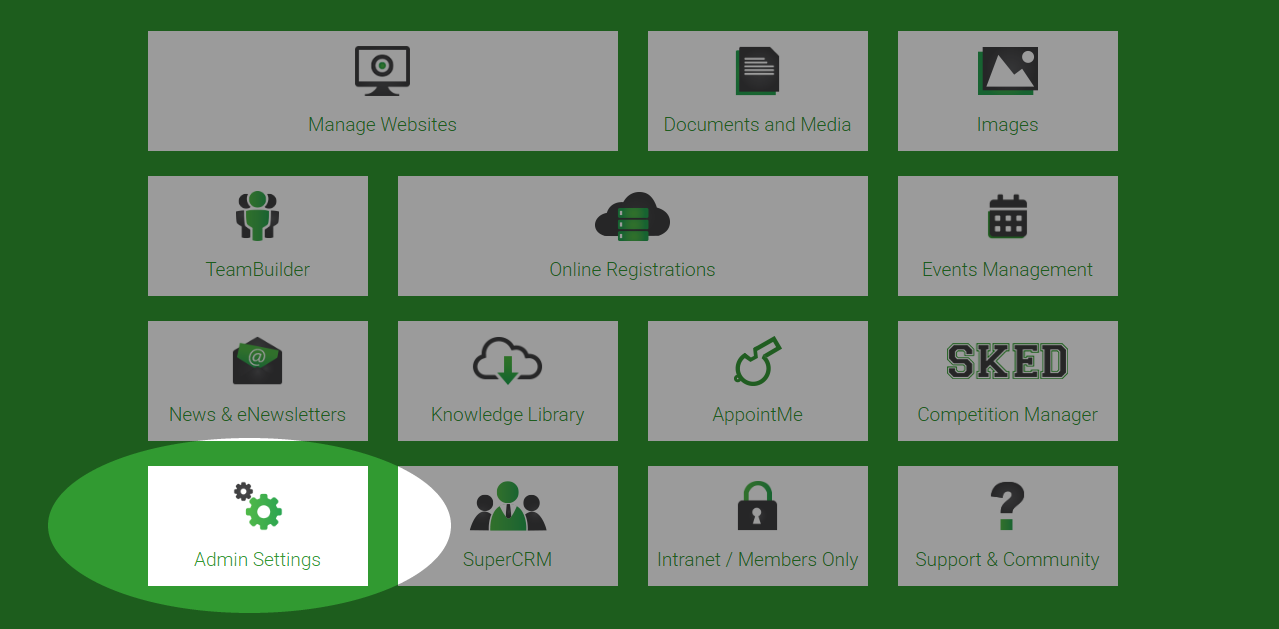The height and width of the screenshot is (629, 1279).
Task: Open the Admin Settings text label
Action: coord(257,560)
